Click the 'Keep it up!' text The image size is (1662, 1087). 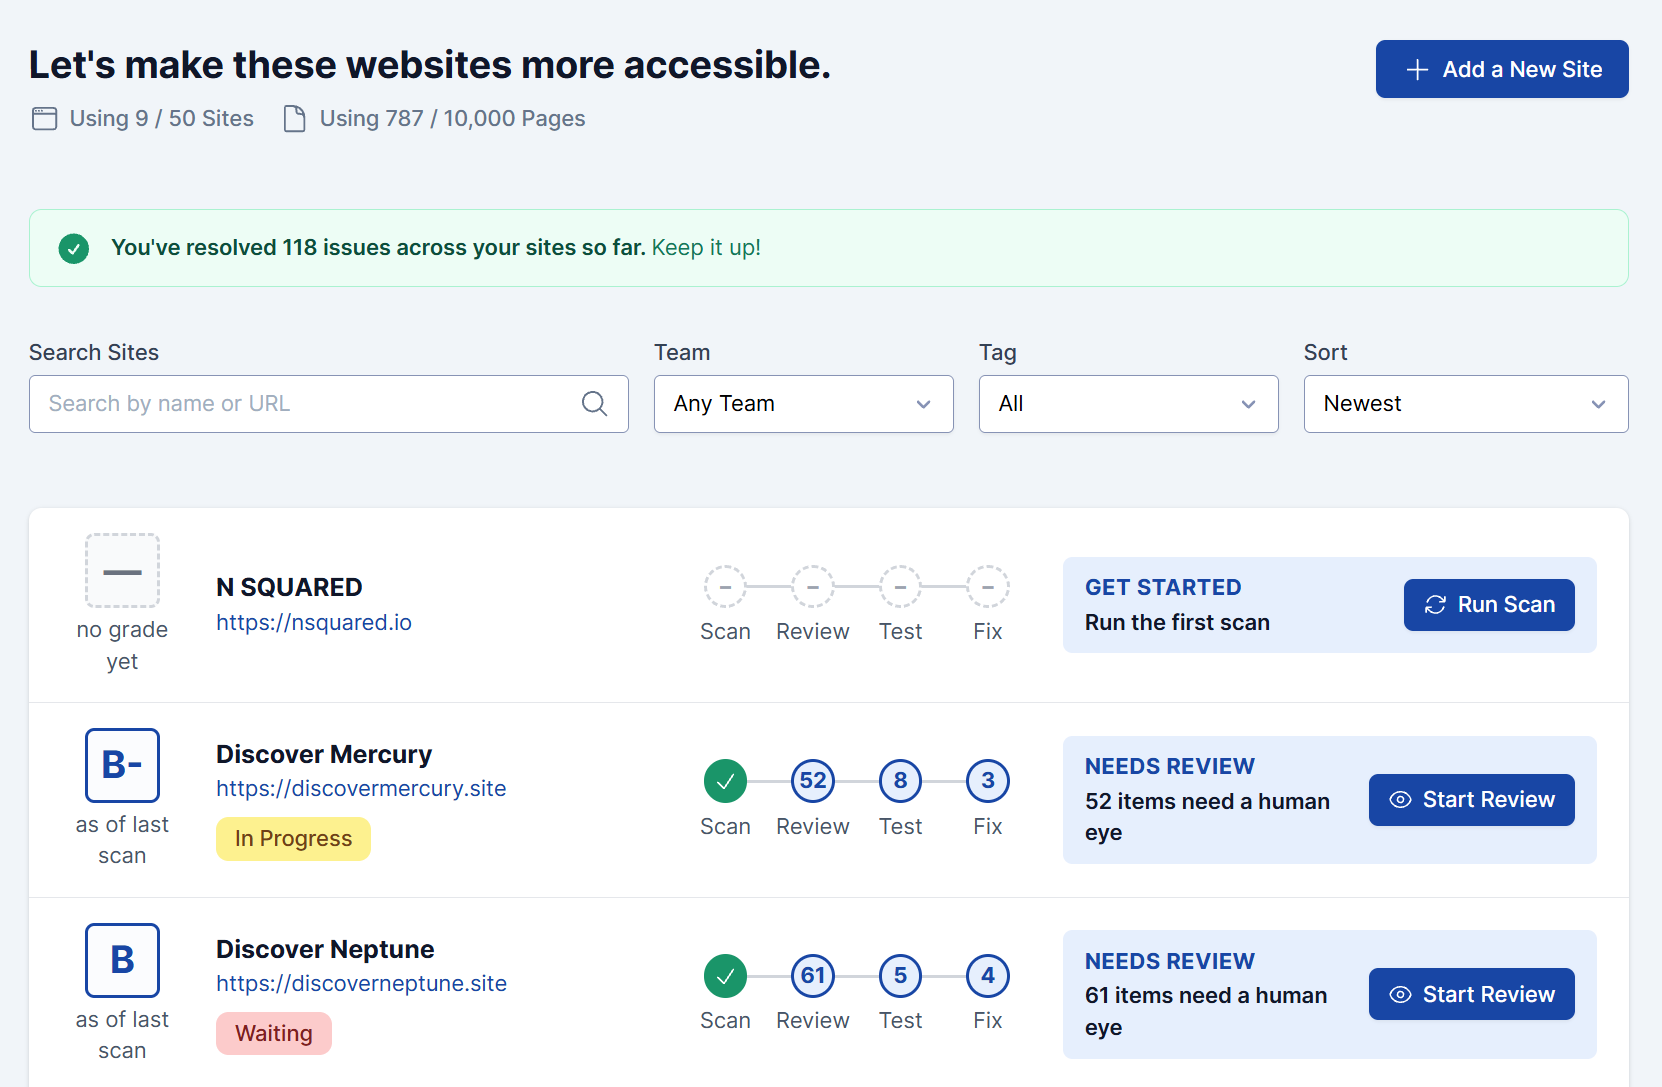[x=706, y=248]
